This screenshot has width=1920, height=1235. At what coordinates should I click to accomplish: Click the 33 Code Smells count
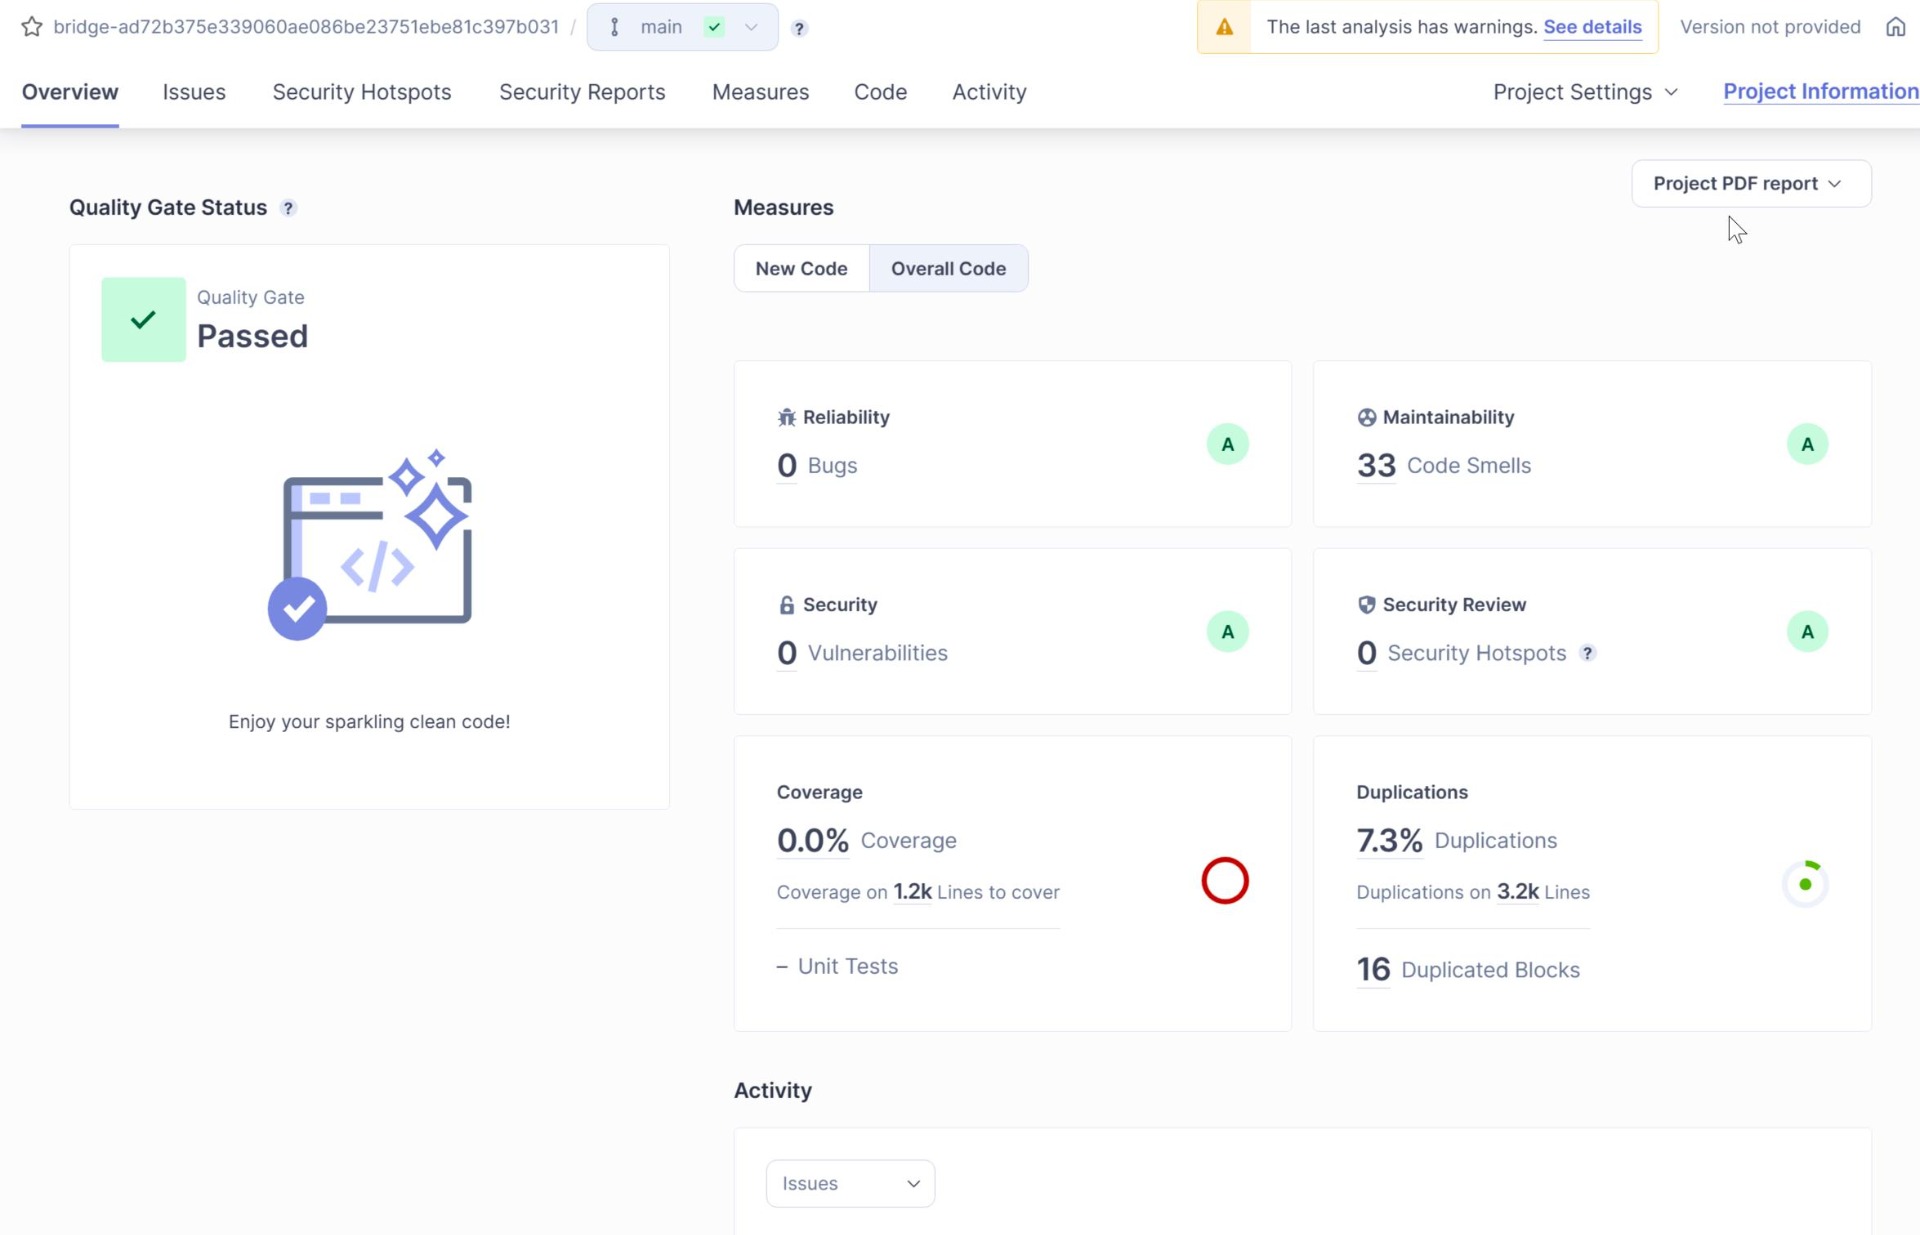[x=1376, y=466]
